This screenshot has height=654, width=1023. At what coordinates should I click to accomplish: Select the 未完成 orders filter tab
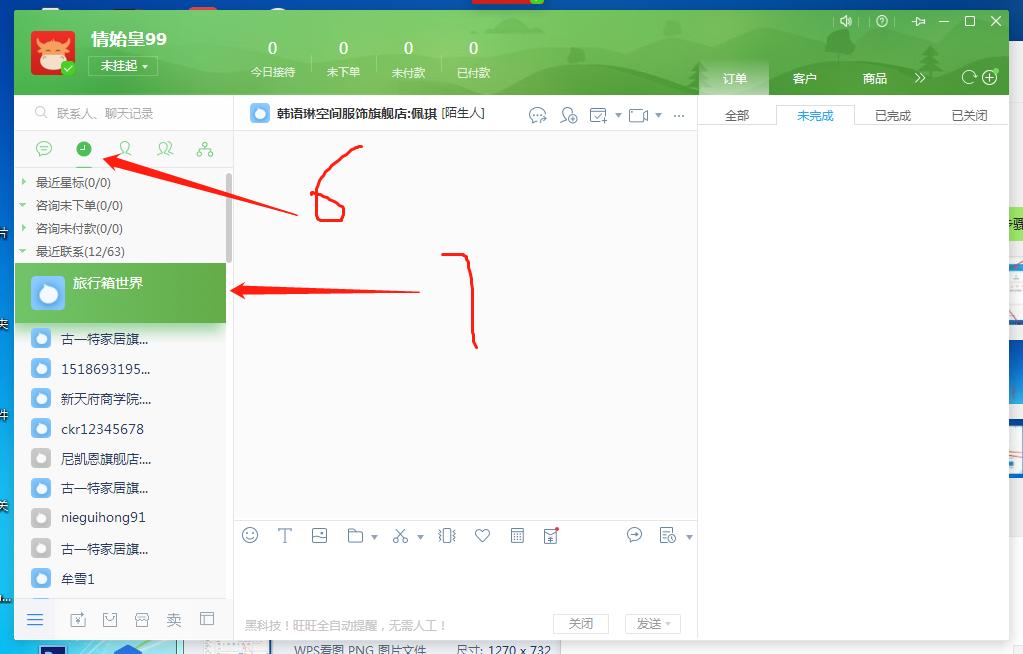815,116
